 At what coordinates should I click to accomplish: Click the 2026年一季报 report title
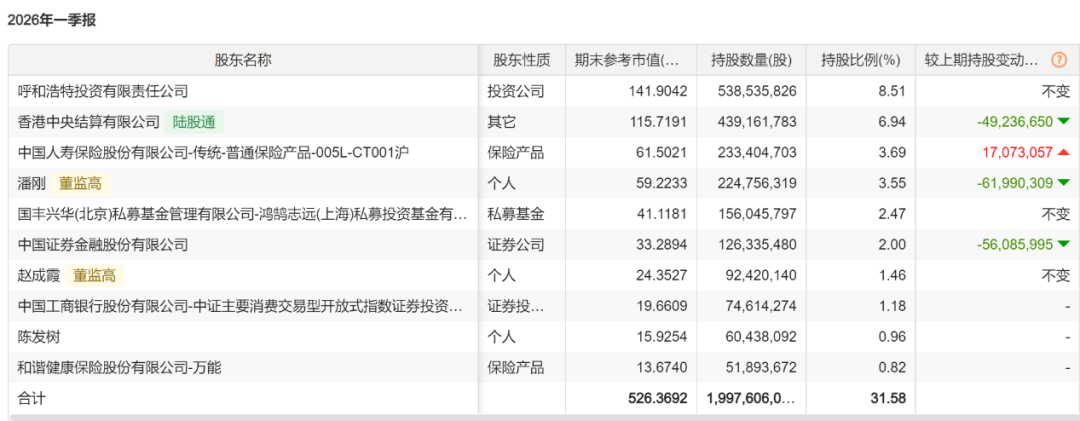coord(52,20)
